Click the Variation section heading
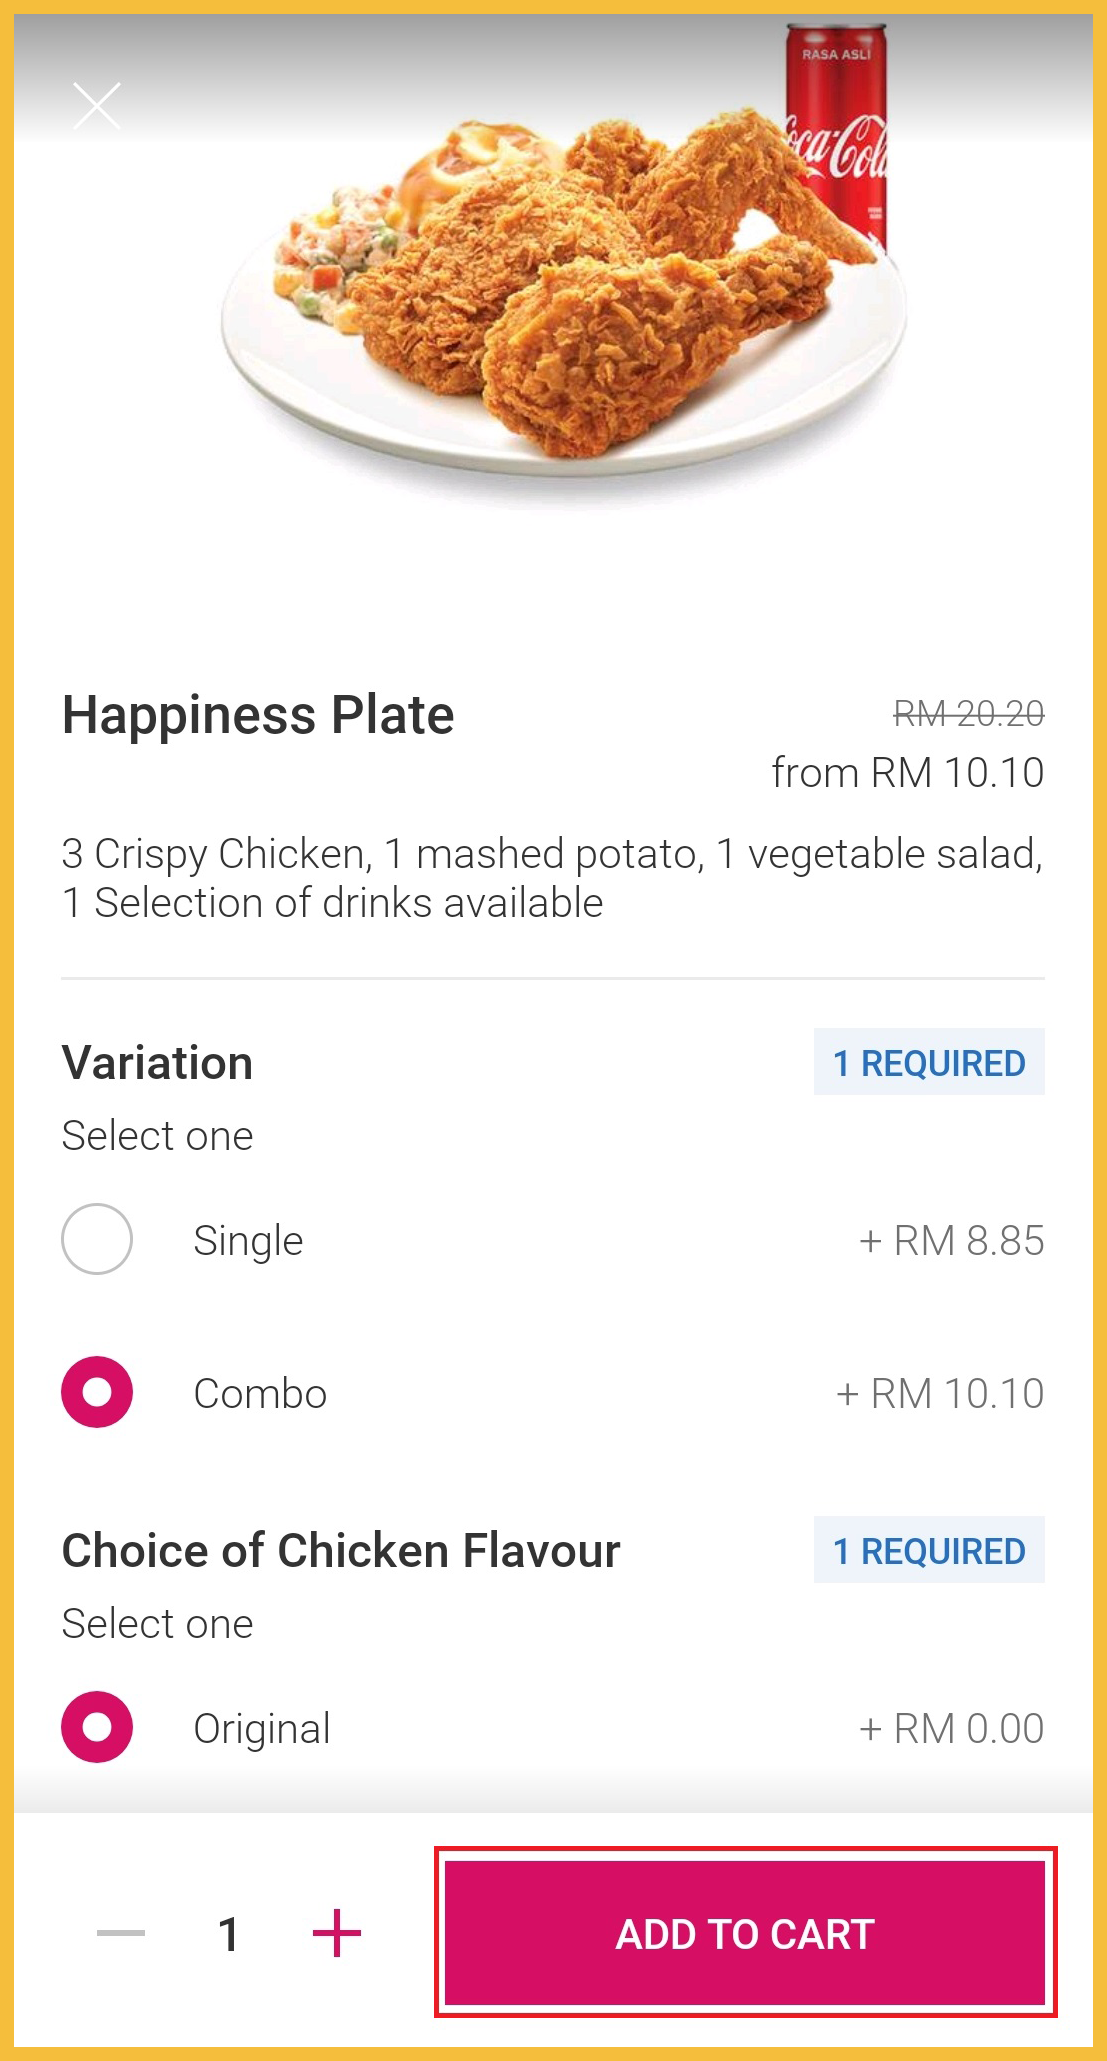This screenshot has width=1107, height=2061. click(x=157, y=1062)
